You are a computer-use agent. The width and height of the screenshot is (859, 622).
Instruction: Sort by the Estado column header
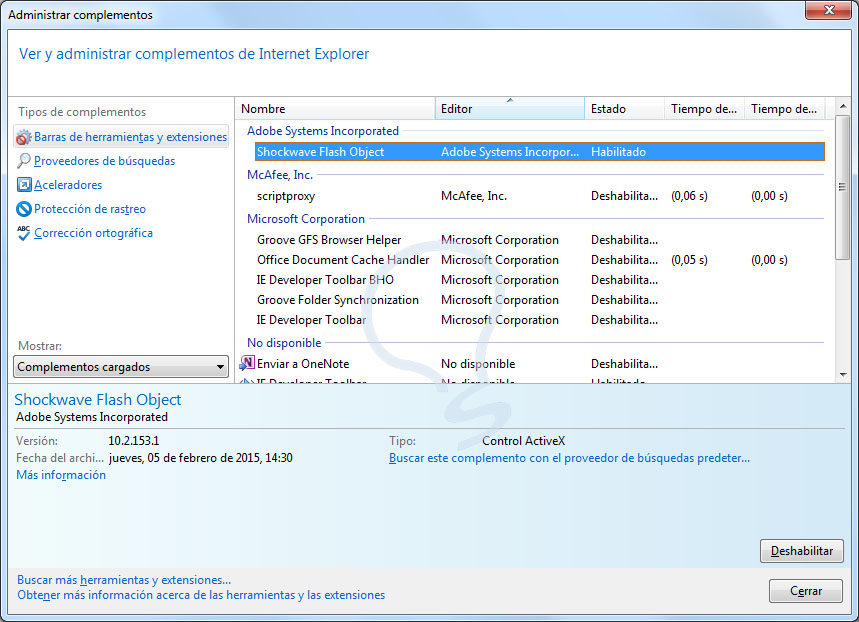(x=625, y=109)
